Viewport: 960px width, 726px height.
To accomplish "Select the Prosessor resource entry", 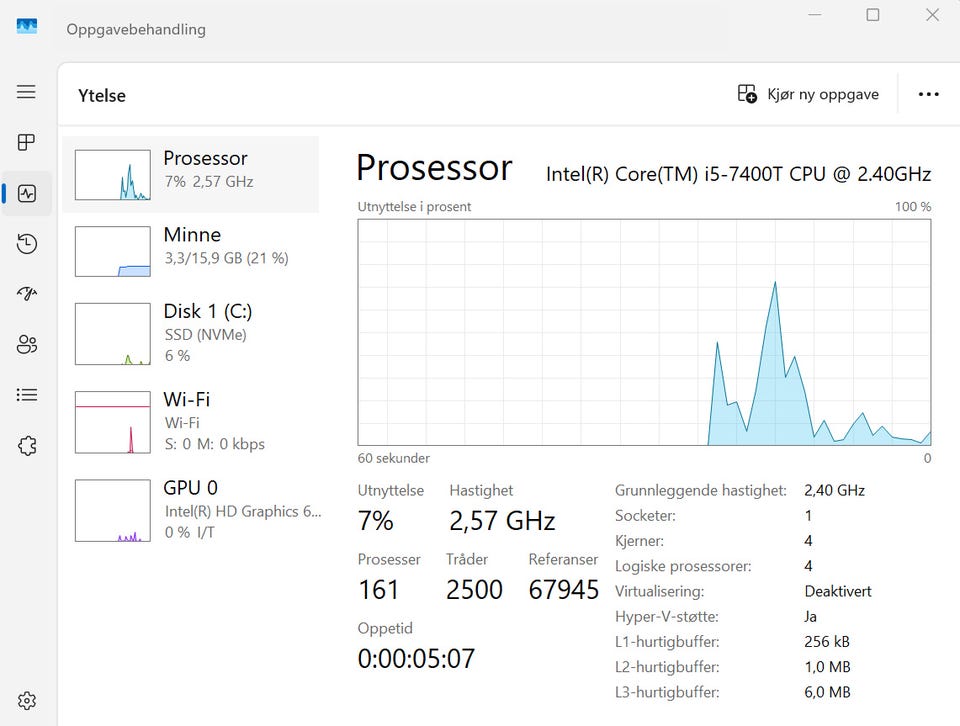I will click(190, 174).
